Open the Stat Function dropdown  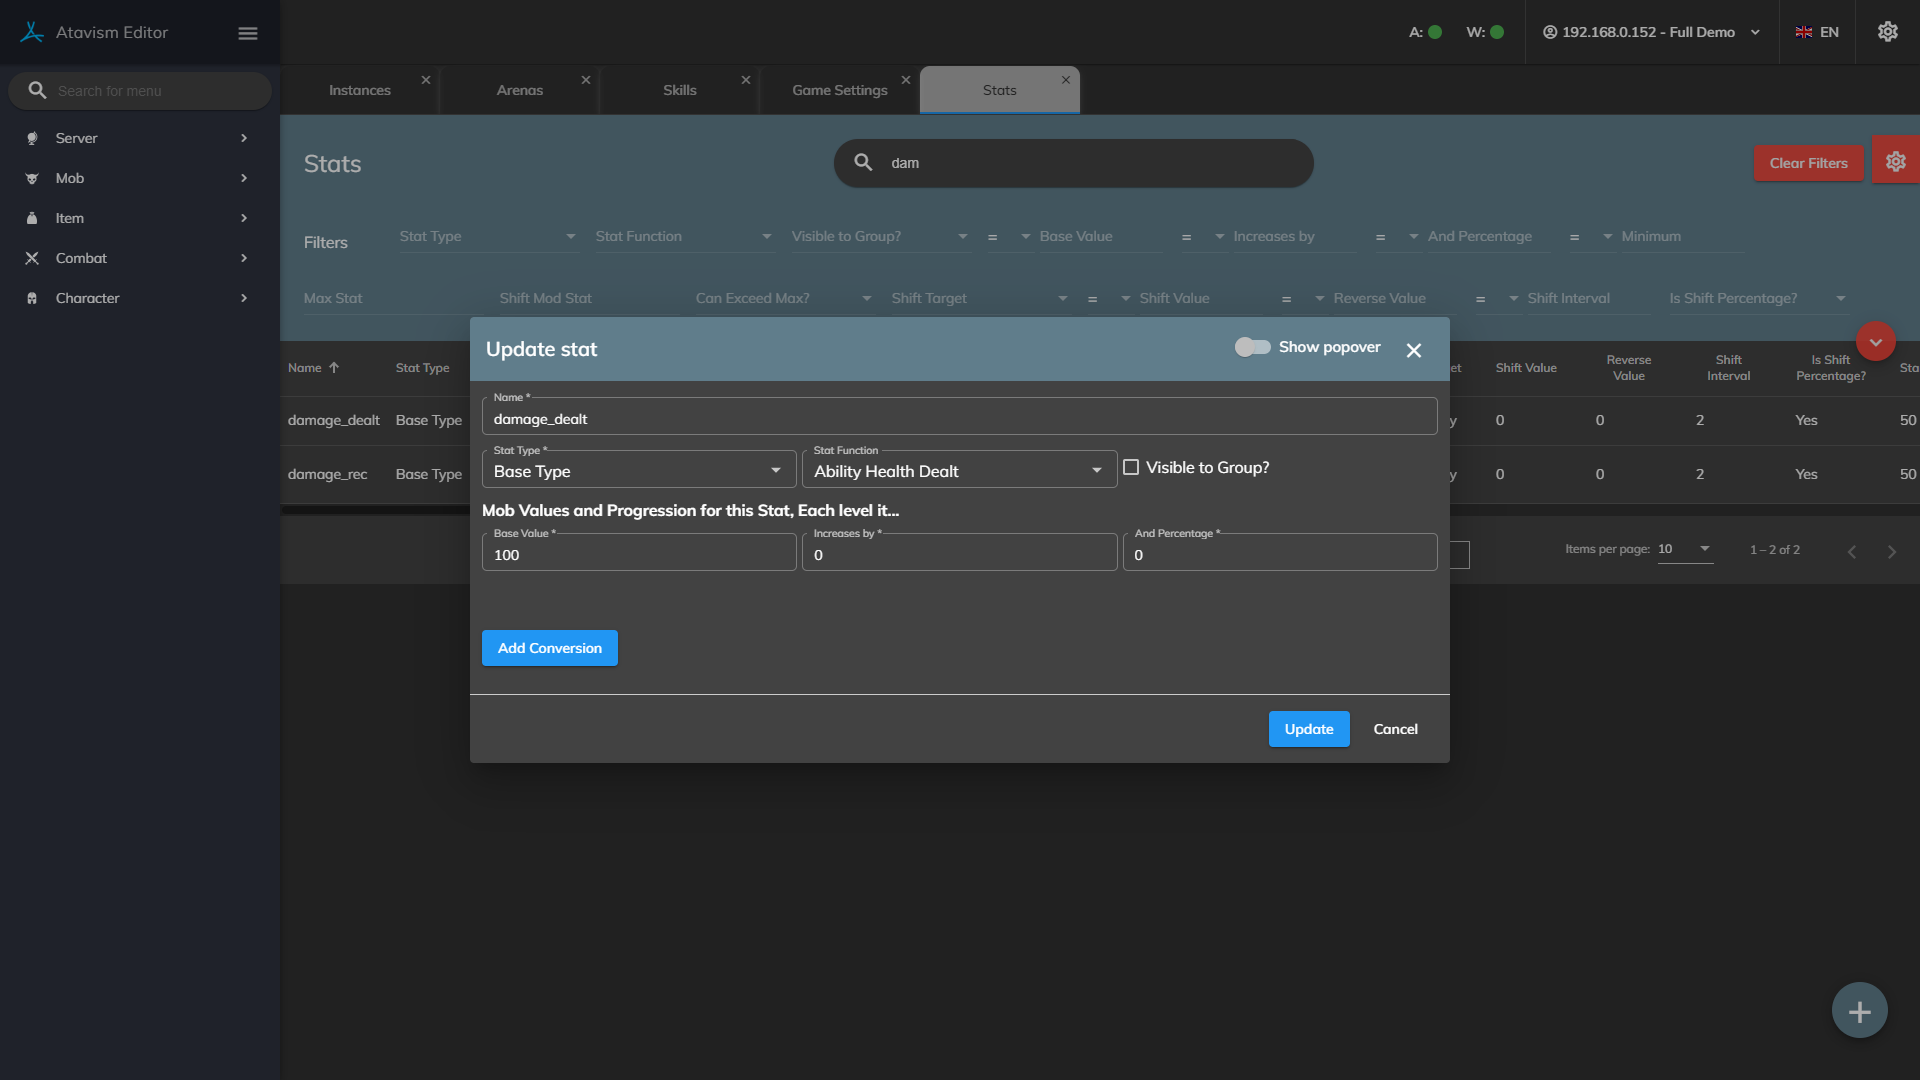(x=958, y=470)
